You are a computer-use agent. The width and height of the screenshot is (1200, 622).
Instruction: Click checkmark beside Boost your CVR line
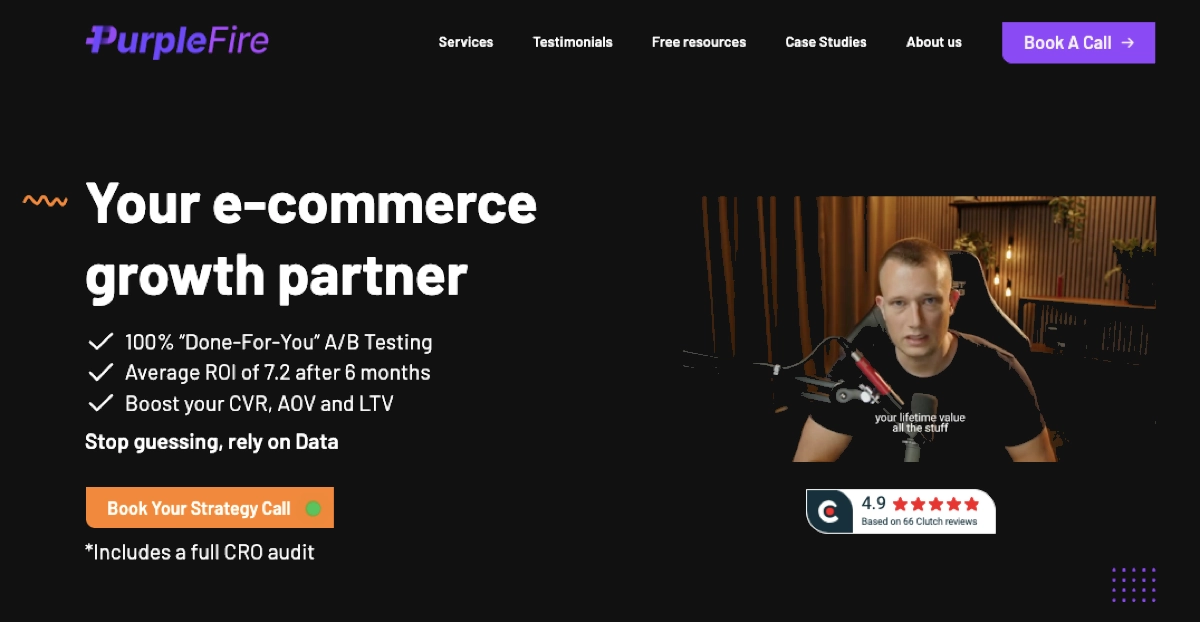[x=101, y=404]
